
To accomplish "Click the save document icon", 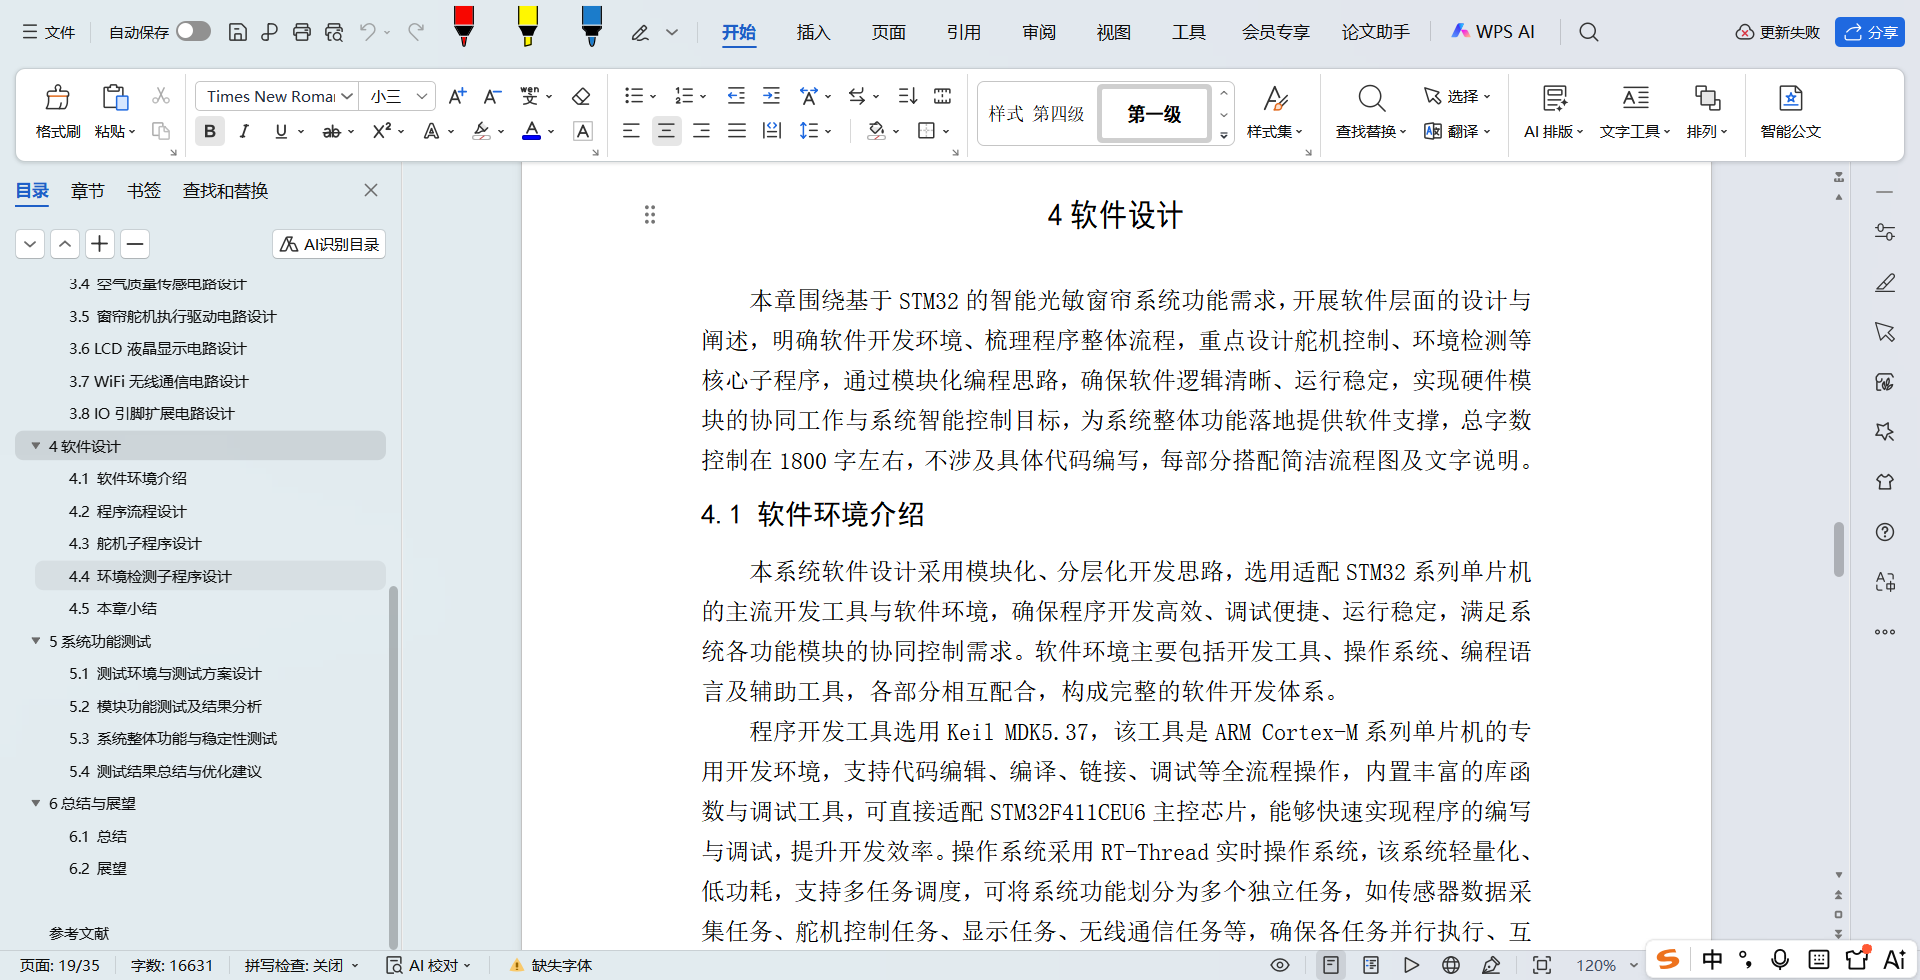I will click(238, 32).
